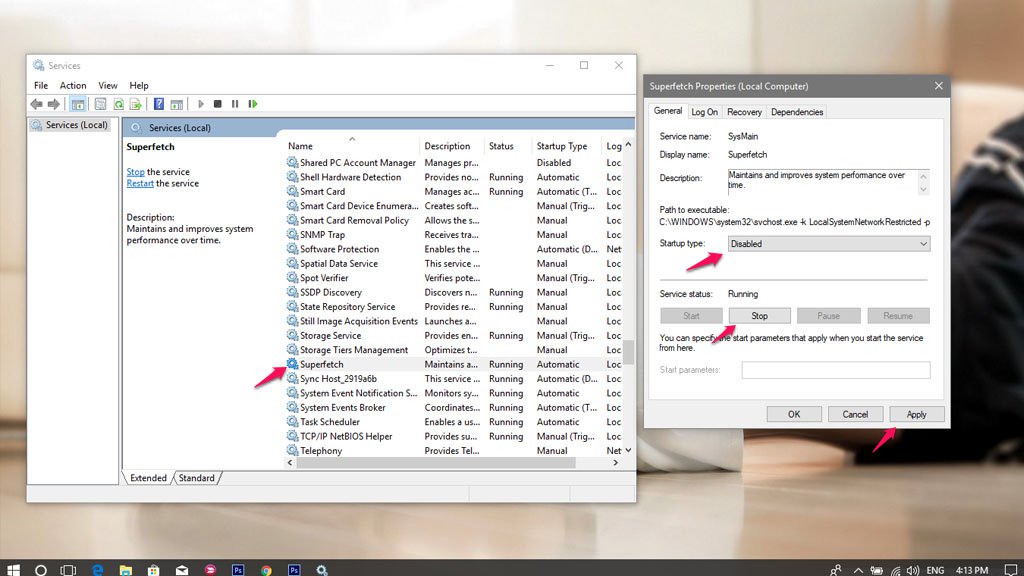1024x576 pixels.
Task: Select General tab in Superfetch Properties
Action: coord(667,111)
